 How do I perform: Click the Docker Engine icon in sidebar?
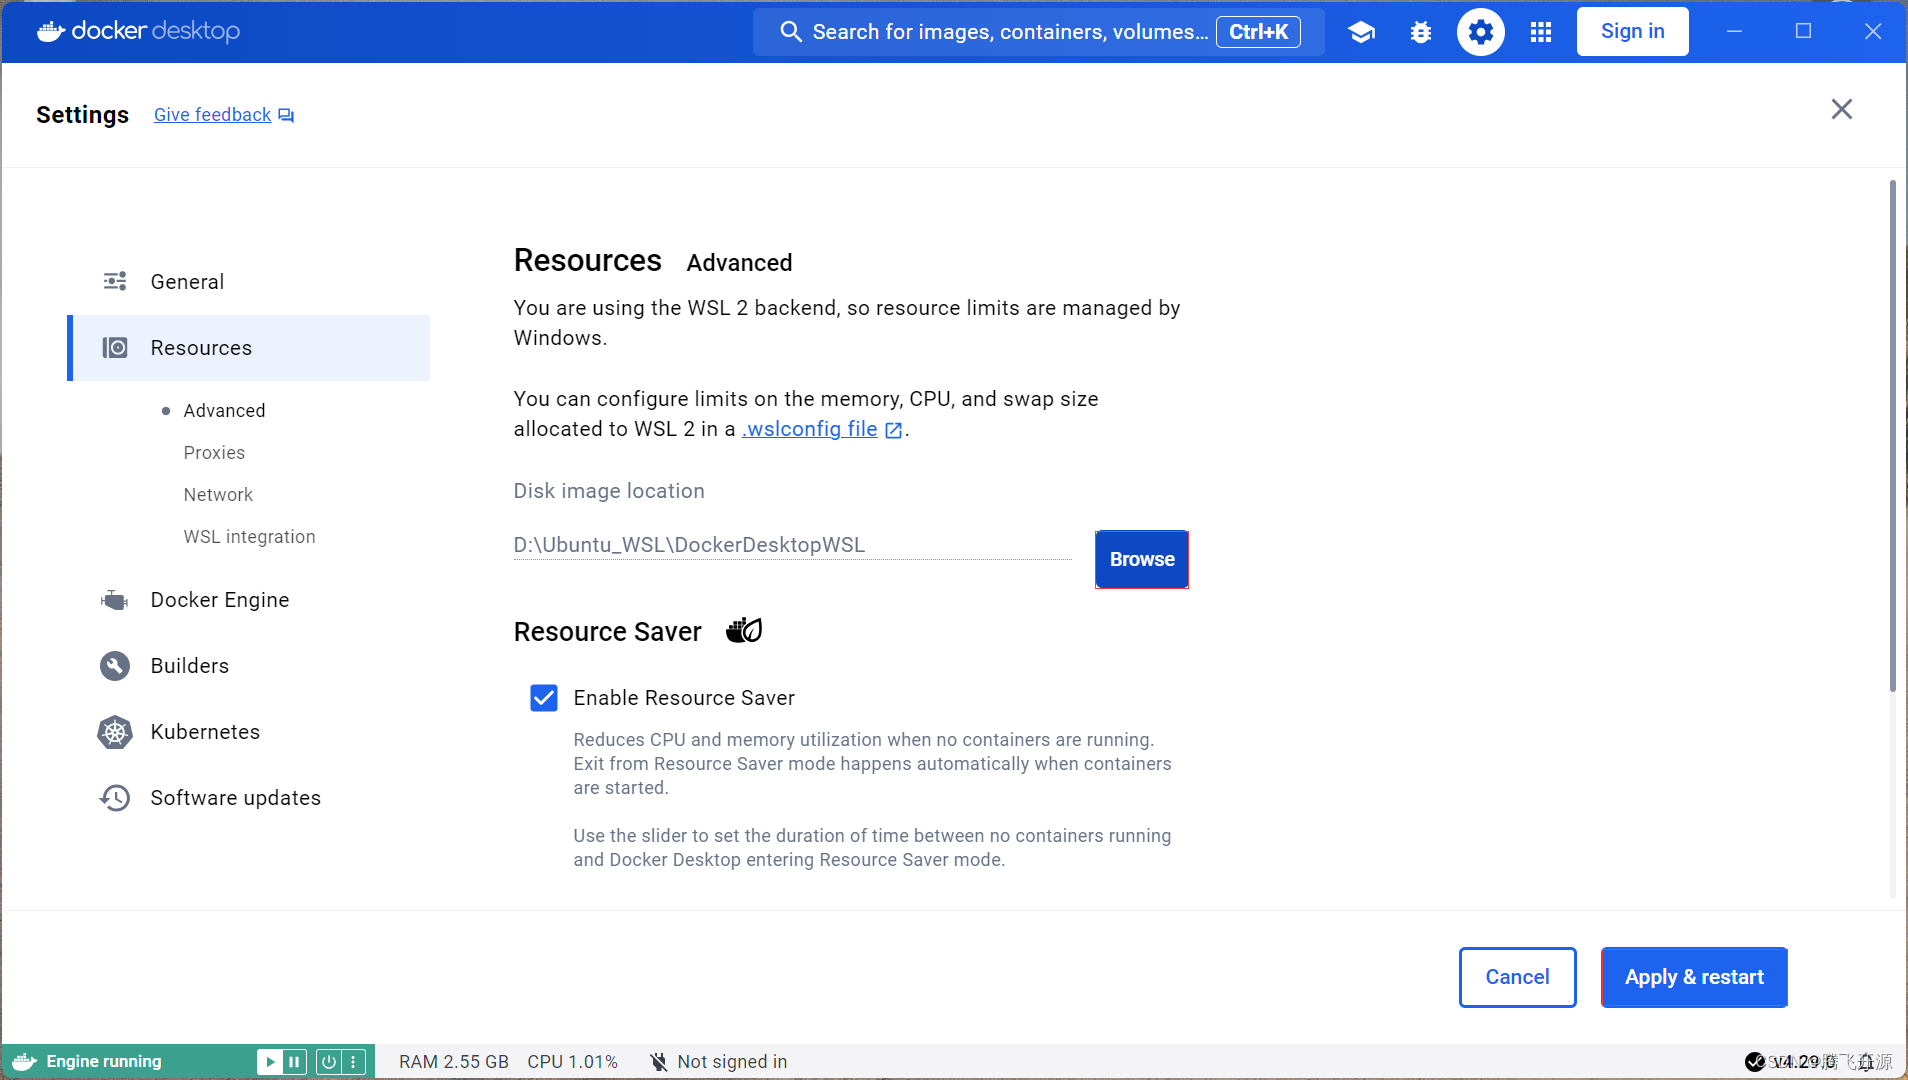[115, 600]
